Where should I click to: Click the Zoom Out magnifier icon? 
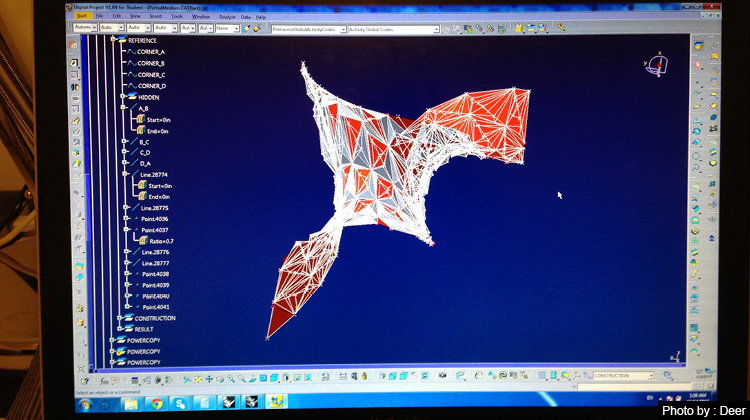[x=242, y=379]
